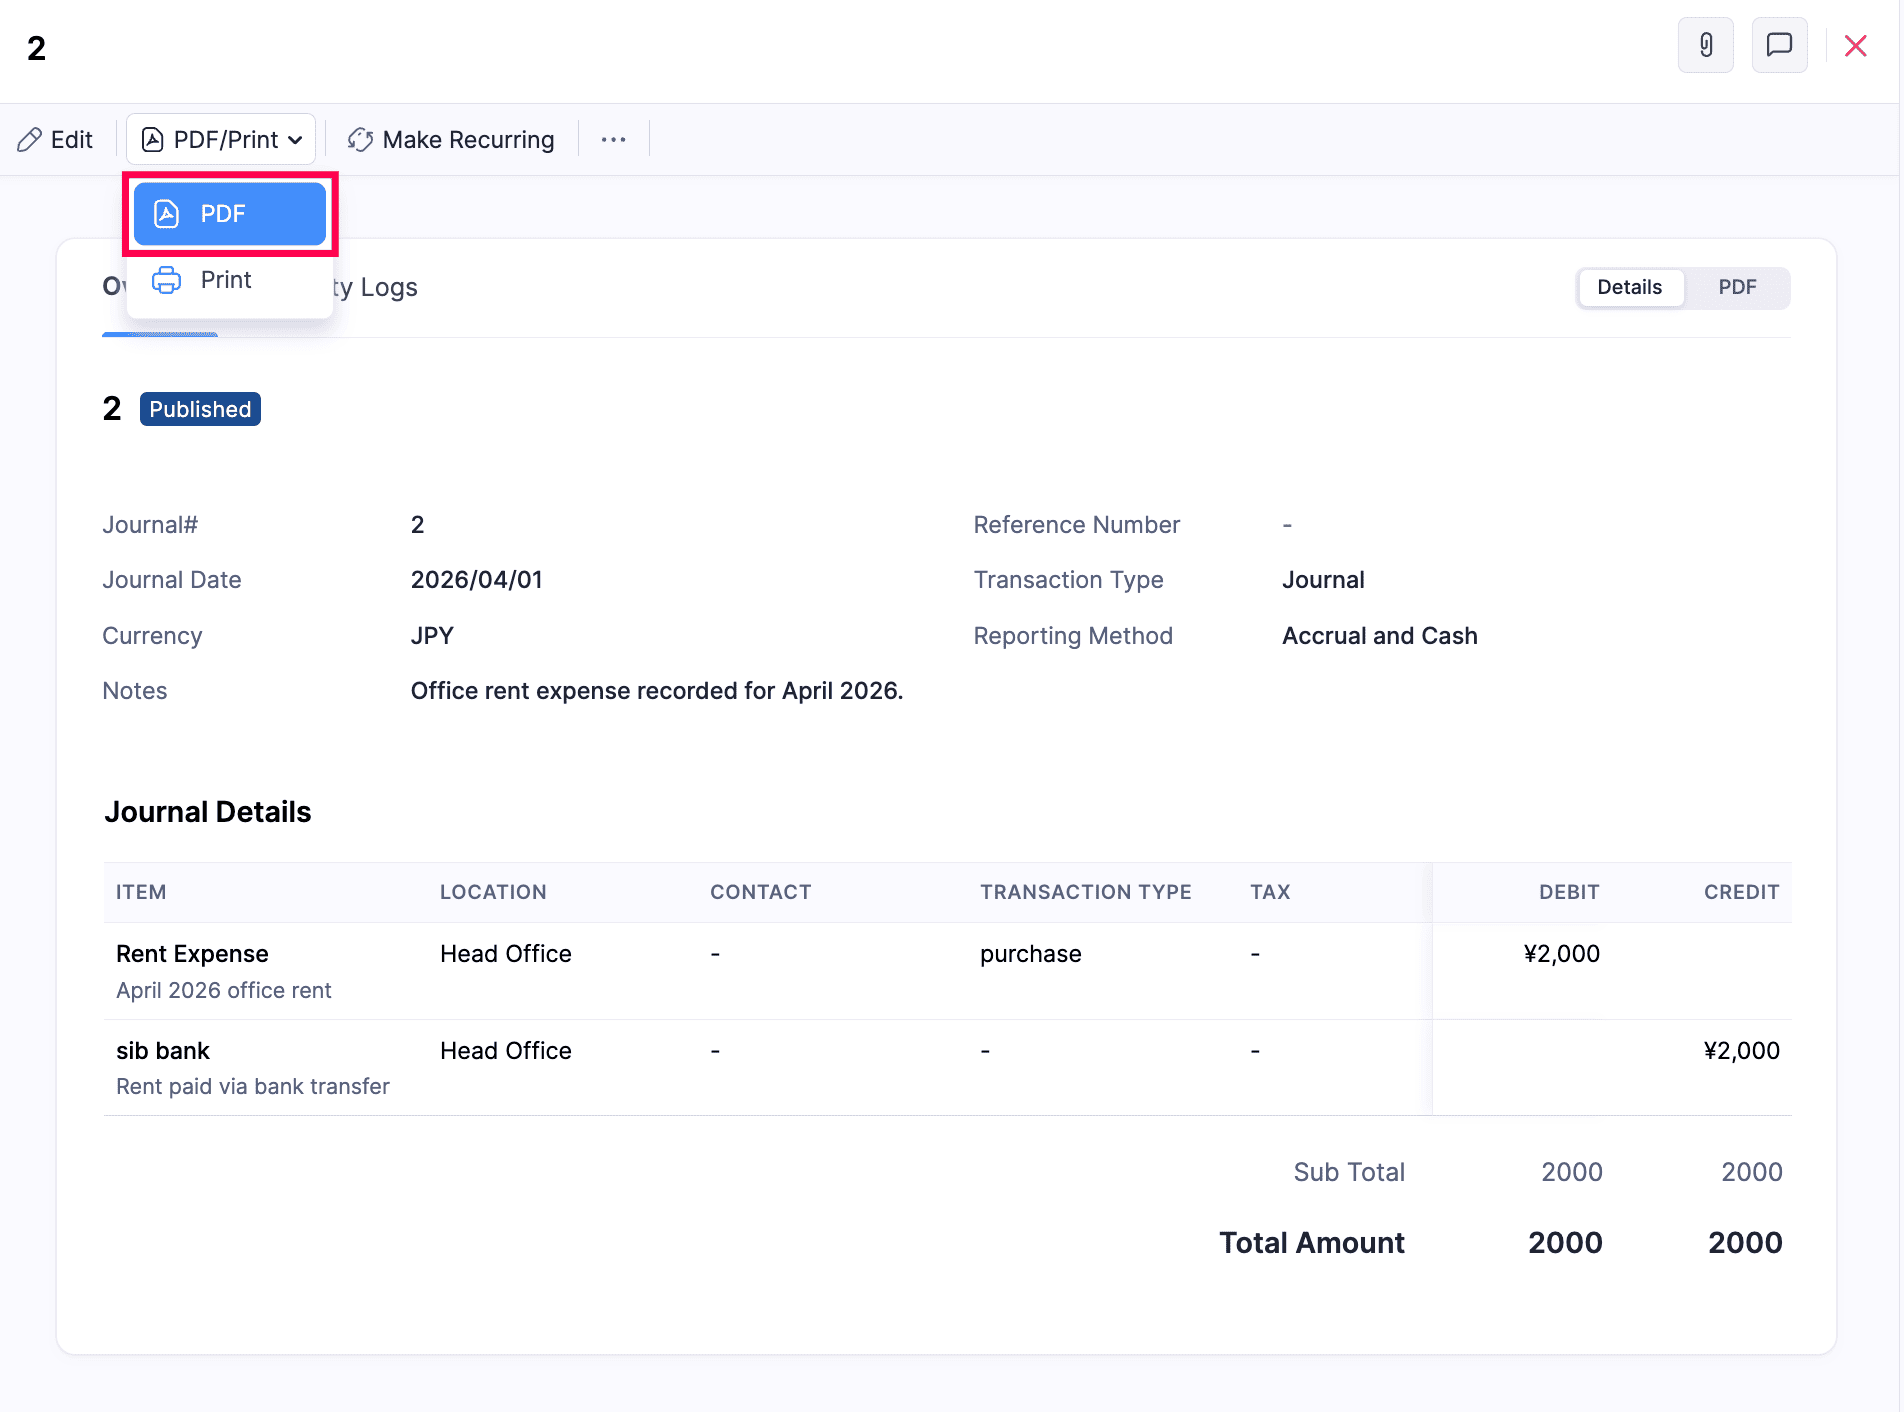1904x1412 pixels.
Task: Select the sib bank line item
Action: pyautogui.click(x=163, y=1051)
